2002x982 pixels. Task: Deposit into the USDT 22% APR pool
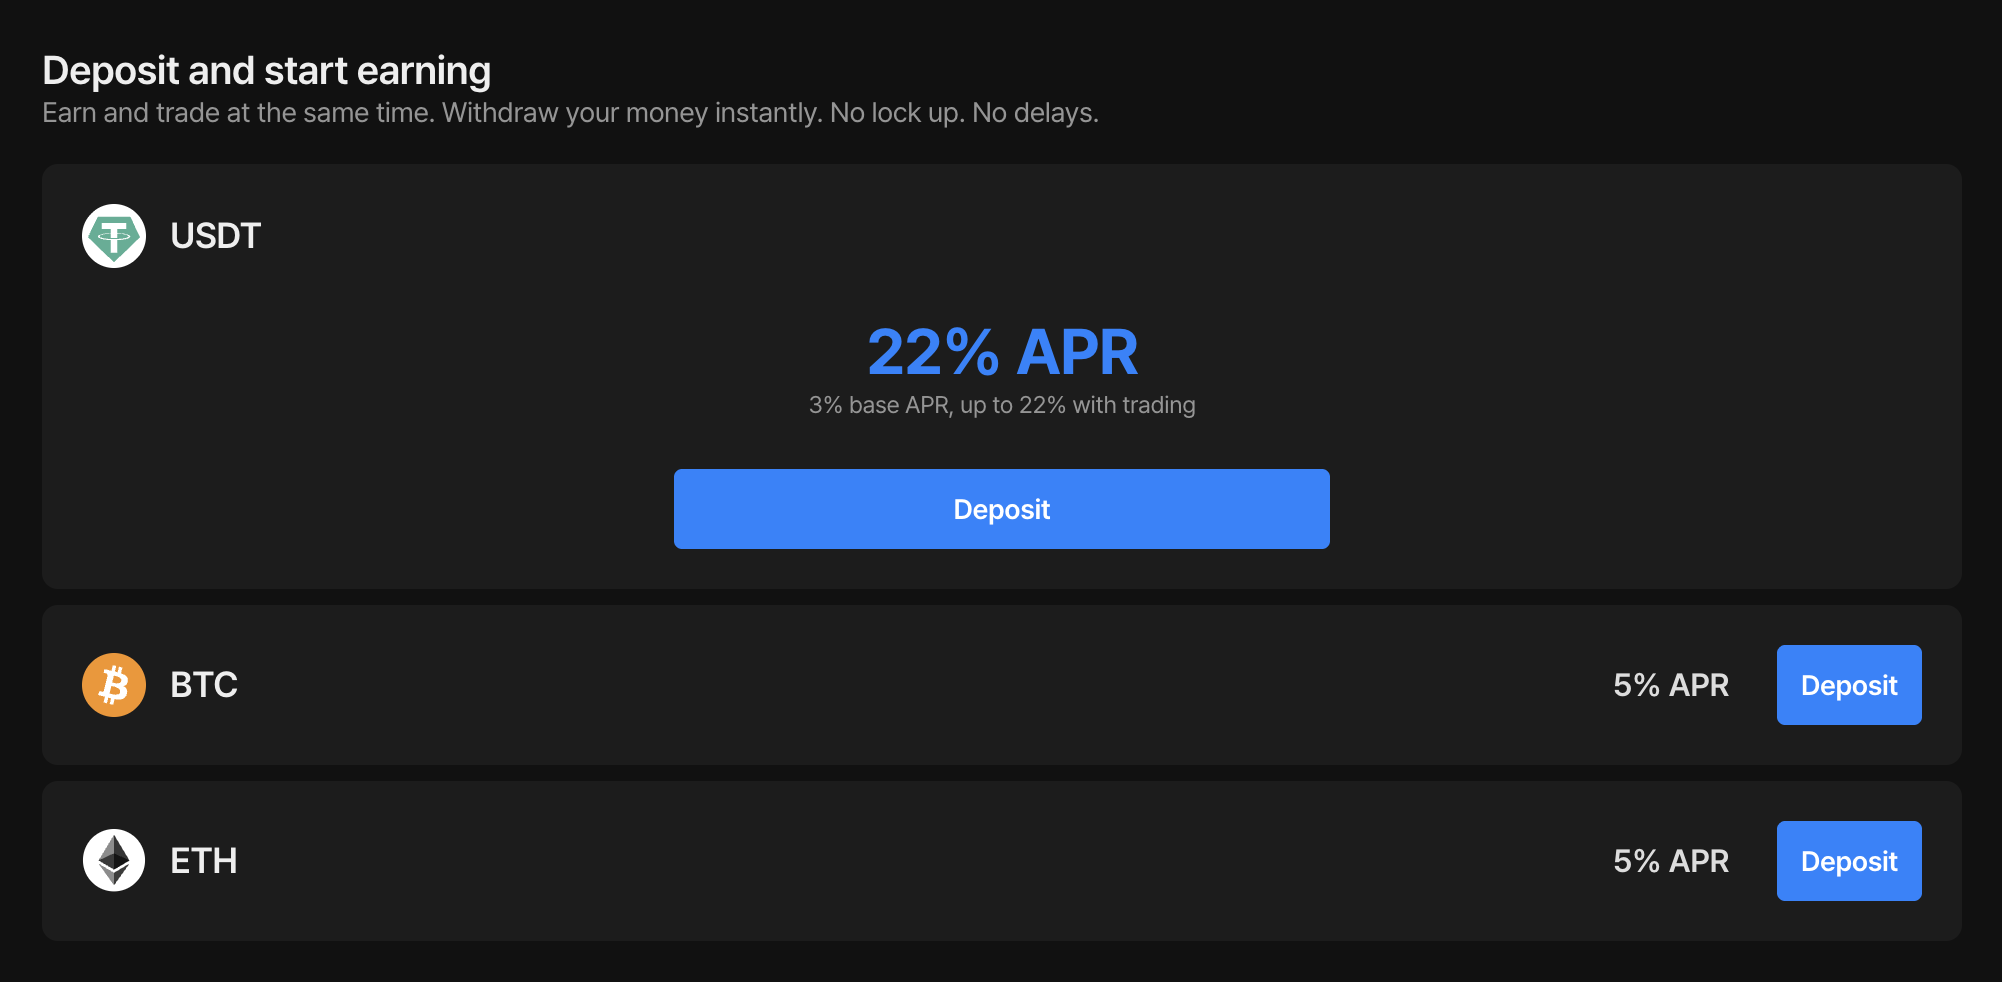tap(1001, 509)
